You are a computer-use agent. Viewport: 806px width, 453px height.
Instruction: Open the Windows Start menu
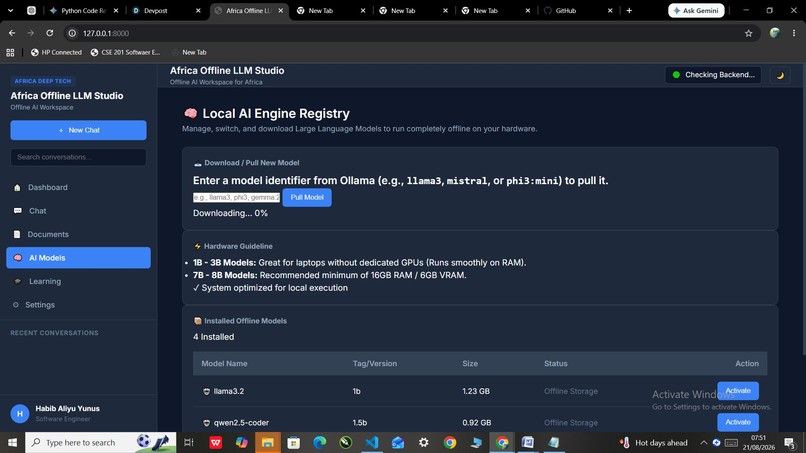[12, 442]
